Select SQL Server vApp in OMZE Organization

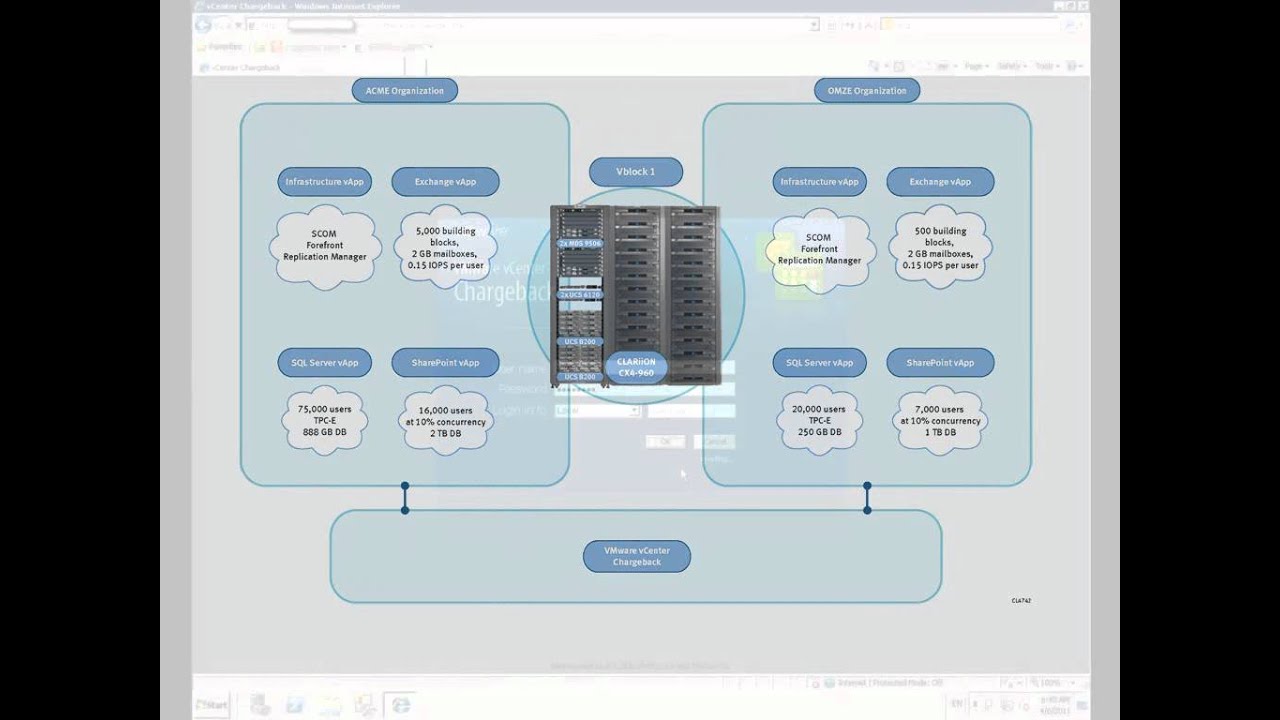point(820,362)
